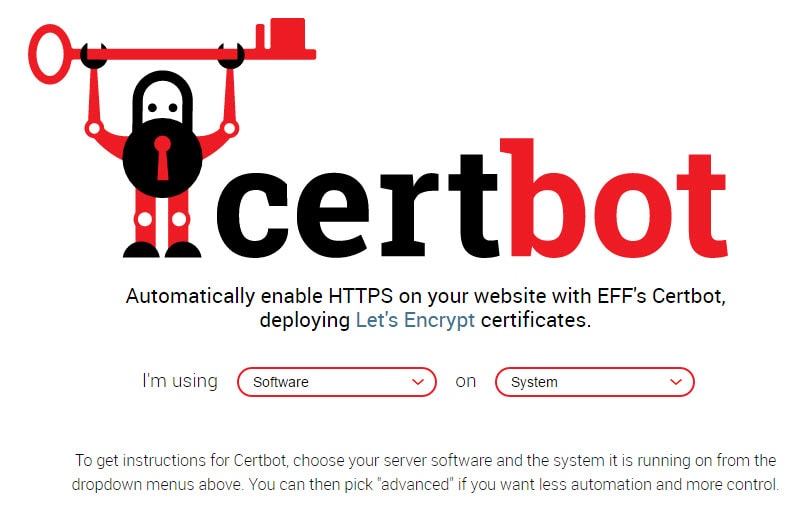Click the "on" label between the selectors
Image resolution: width=793 pixels, height=506 pixels.
click(466, 382)
